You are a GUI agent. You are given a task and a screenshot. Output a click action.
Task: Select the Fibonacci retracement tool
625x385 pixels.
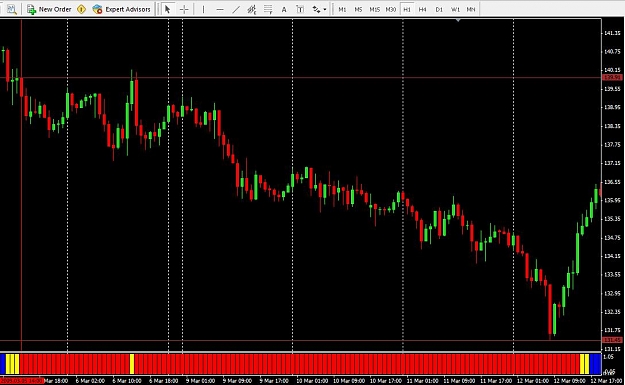point(268,9)
